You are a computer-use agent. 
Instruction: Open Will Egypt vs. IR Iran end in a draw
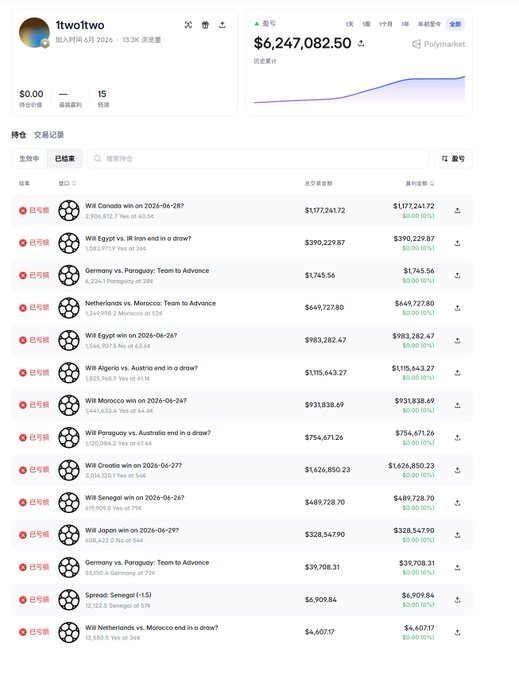[x=138, y=239]
